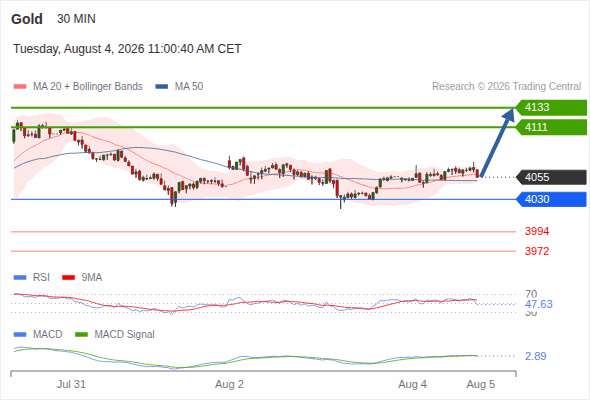Viewport: 590px width, 400px height.
Task: Click the RSI value 47.63
Action: point(539,304)
